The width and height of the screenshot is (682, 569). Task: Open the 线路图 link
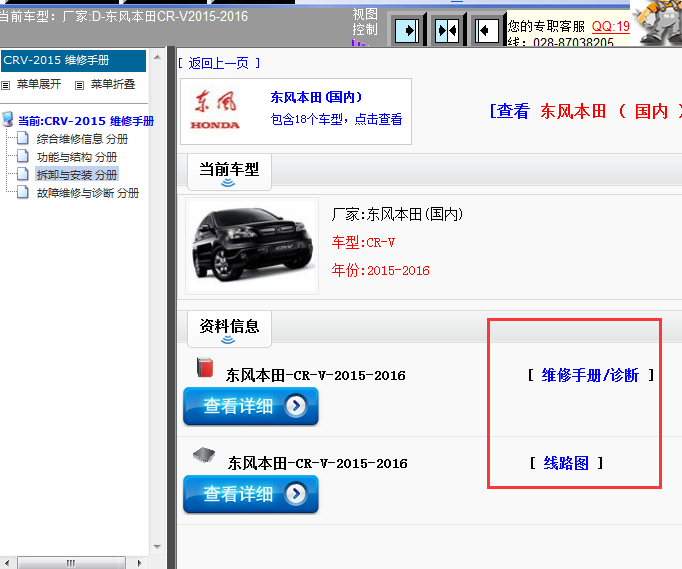click(566, 463)
